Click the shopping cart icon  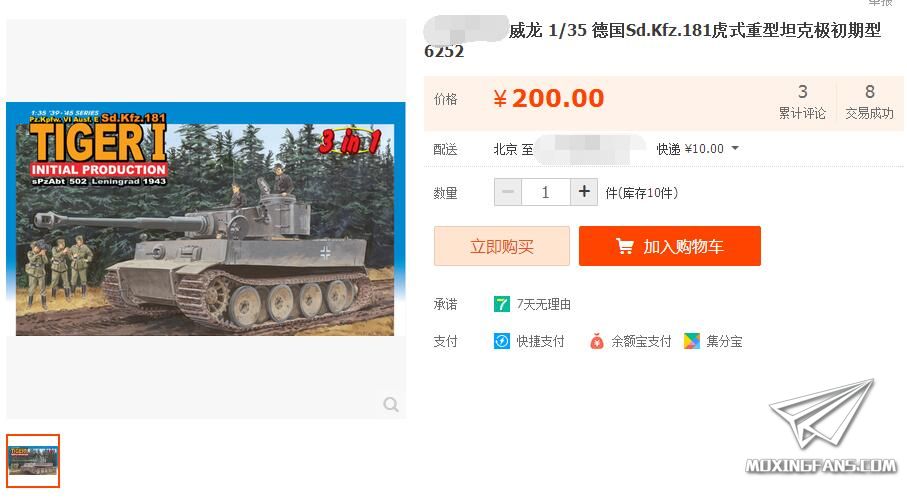pos(625,246)
